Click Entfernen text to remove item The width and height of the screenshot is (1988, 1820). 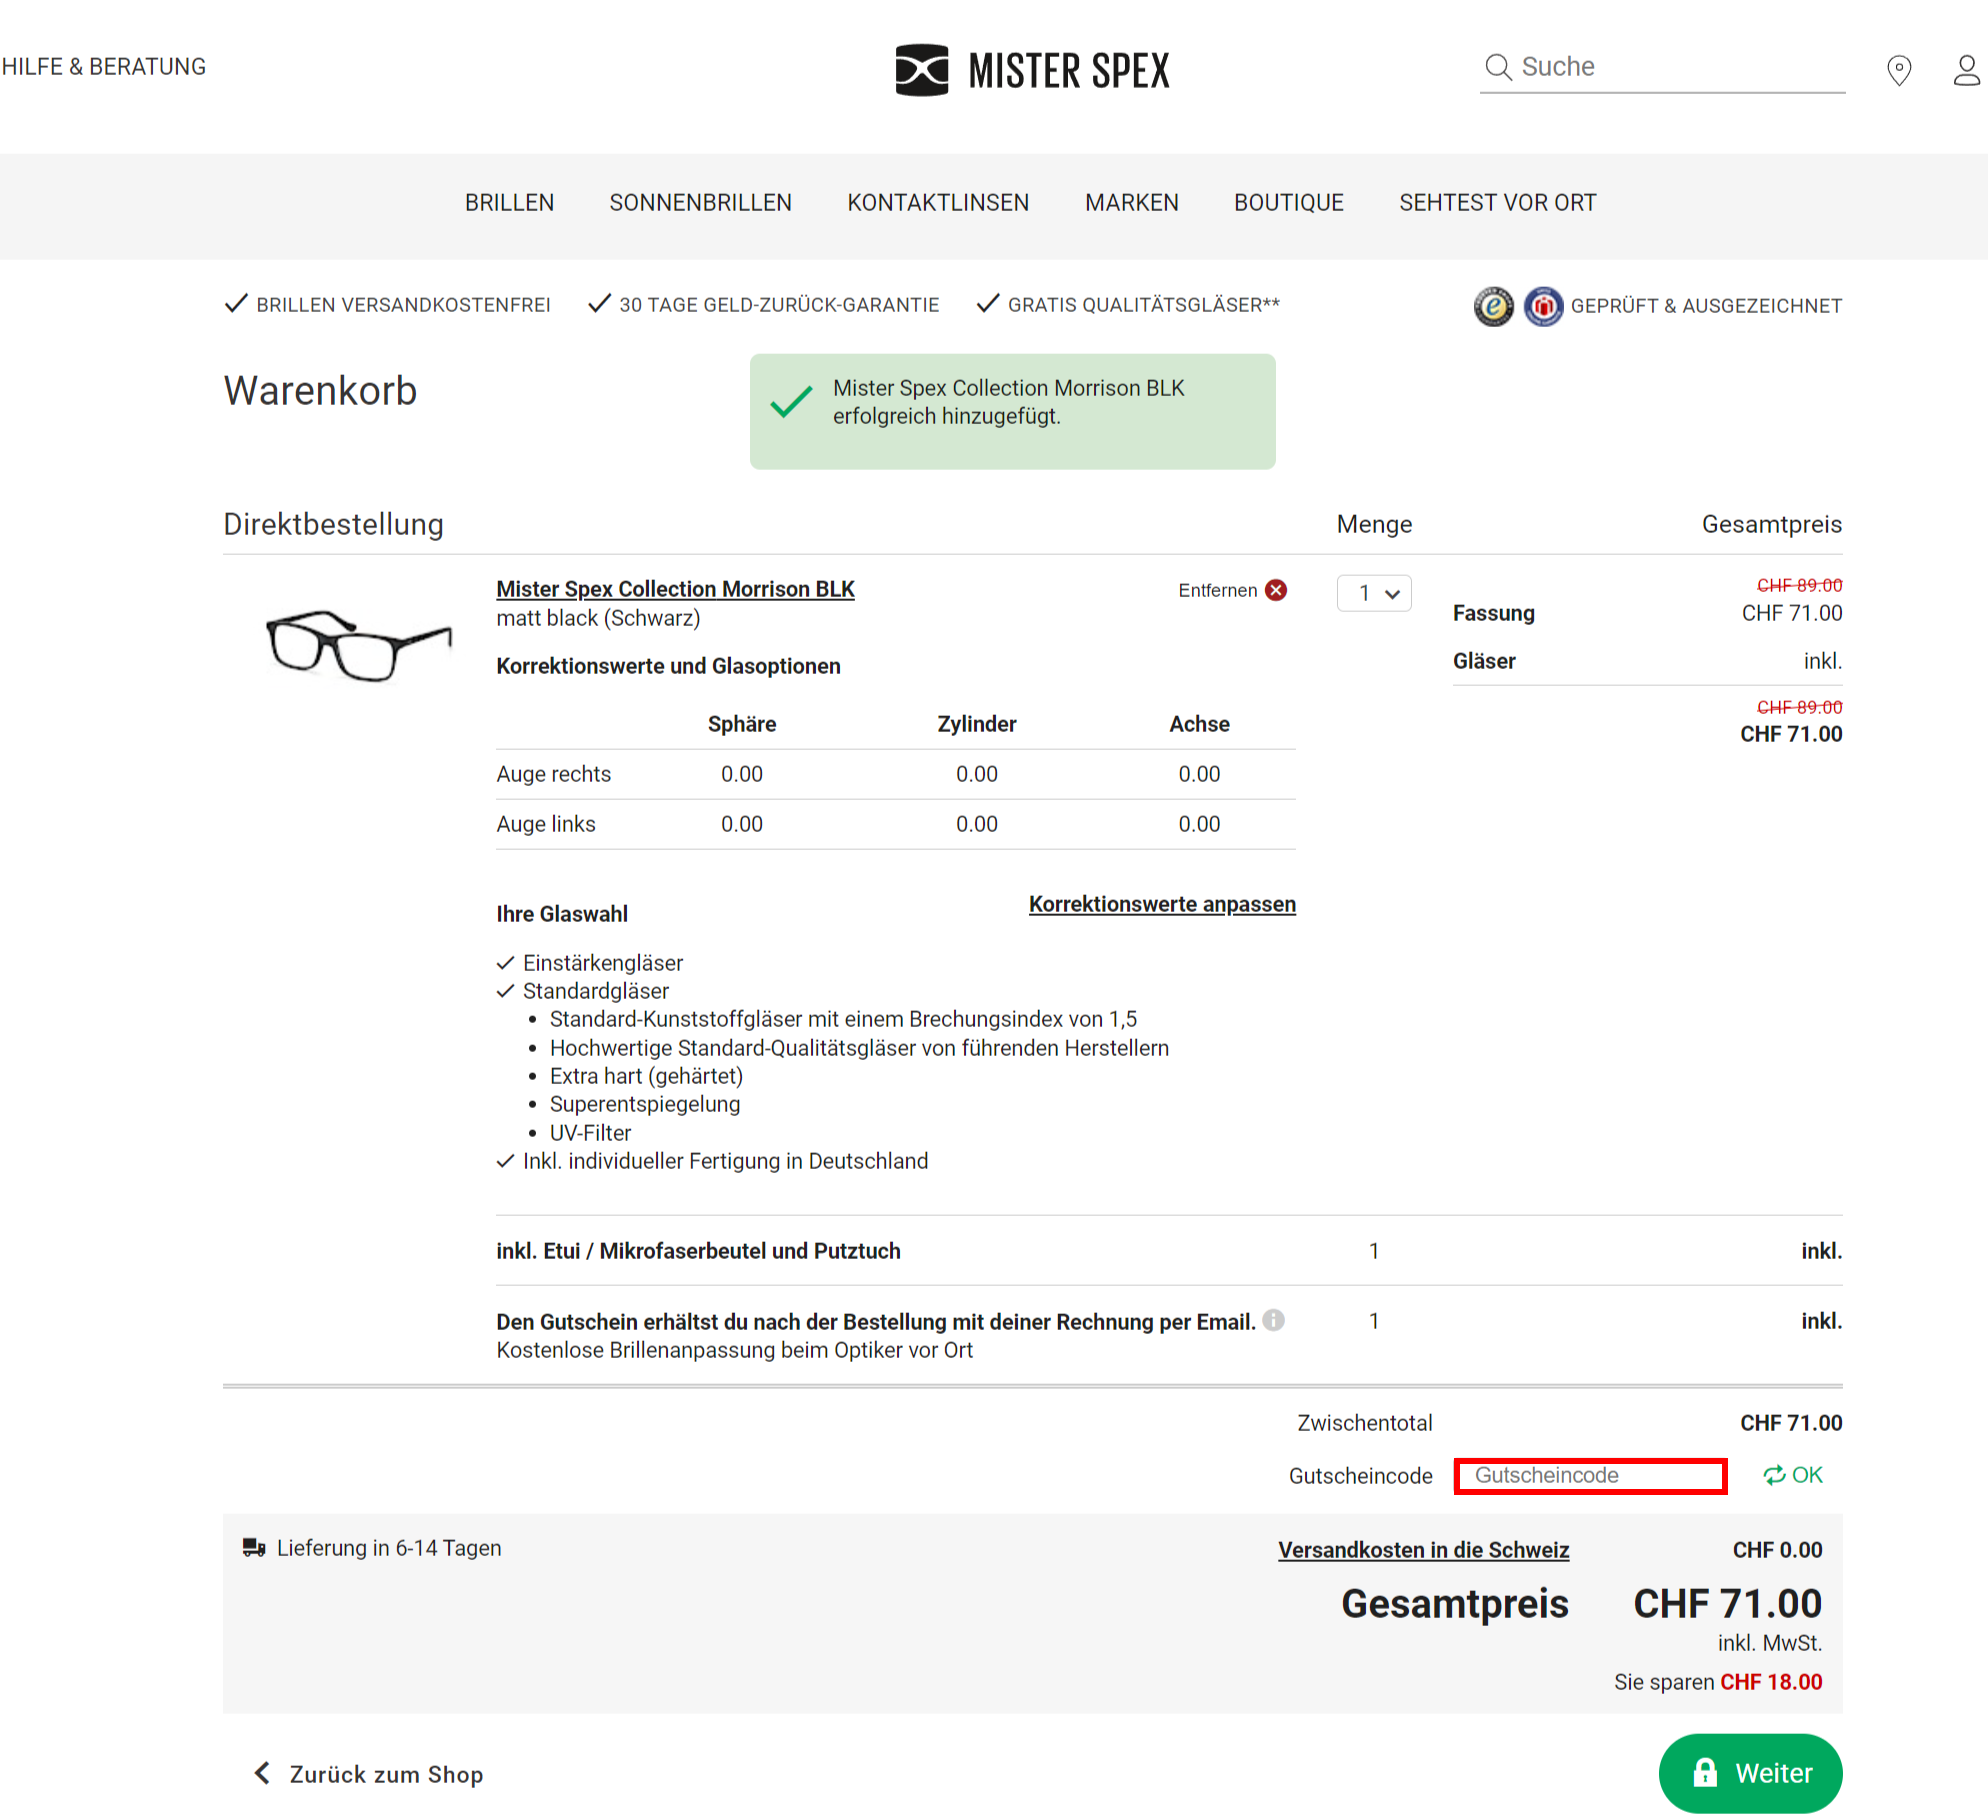1217,590
